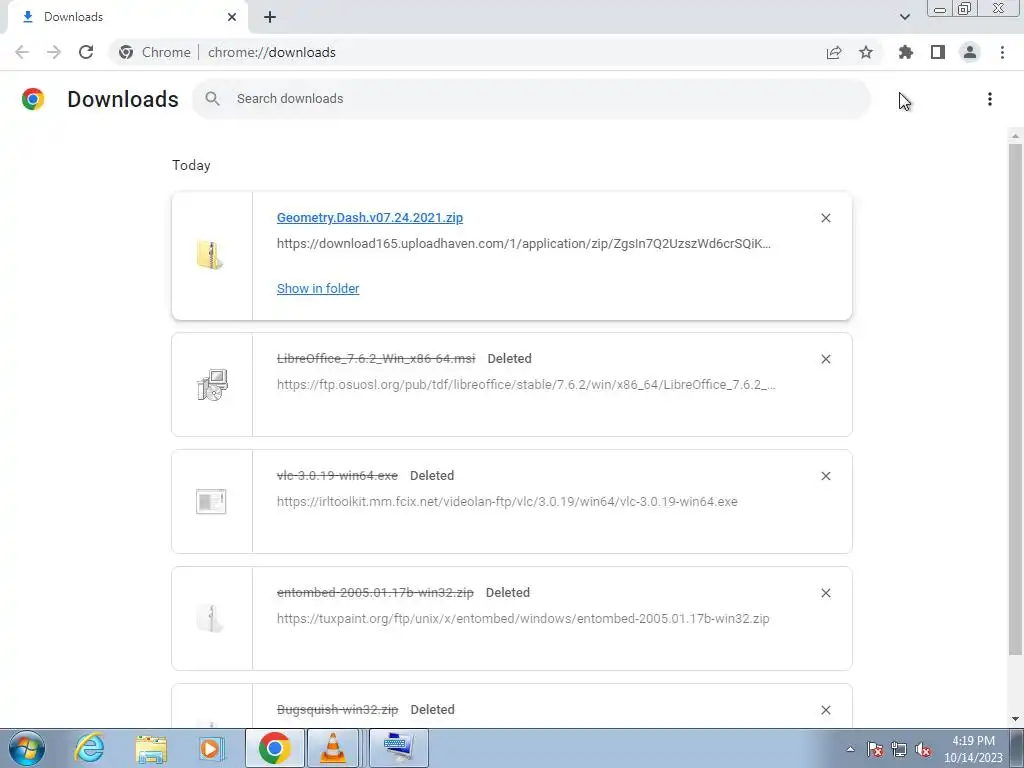
Task: Open the on-screen keyboard taskbar item
Action: pos(398,748)
